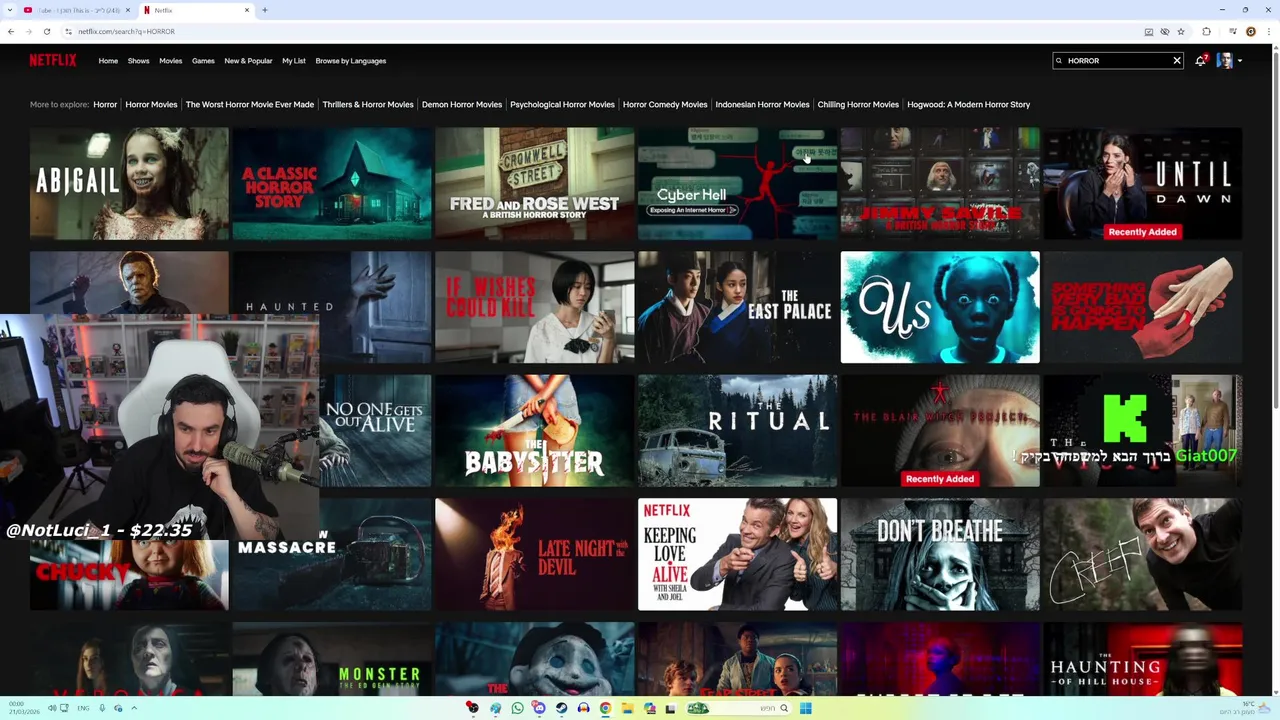Click the install-app icon in the address bar
Screen dimensions: 1280x720
(x=1149, y=31)
